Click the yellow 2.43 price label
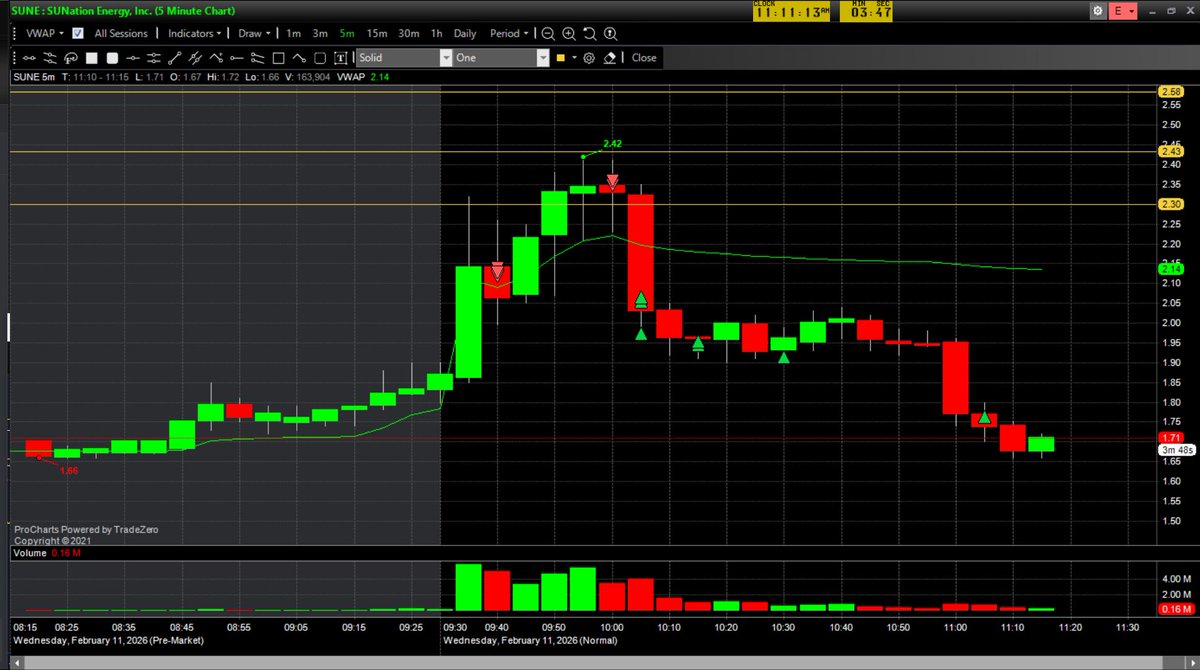Screen dimensions: 1200x670 [x=1170, y=151]
